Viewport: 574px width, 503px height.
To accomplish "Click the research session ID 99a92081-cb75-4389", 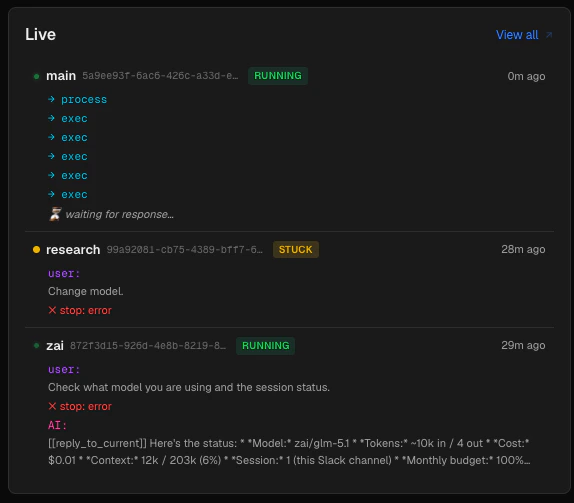I will (x=184, y=250).
